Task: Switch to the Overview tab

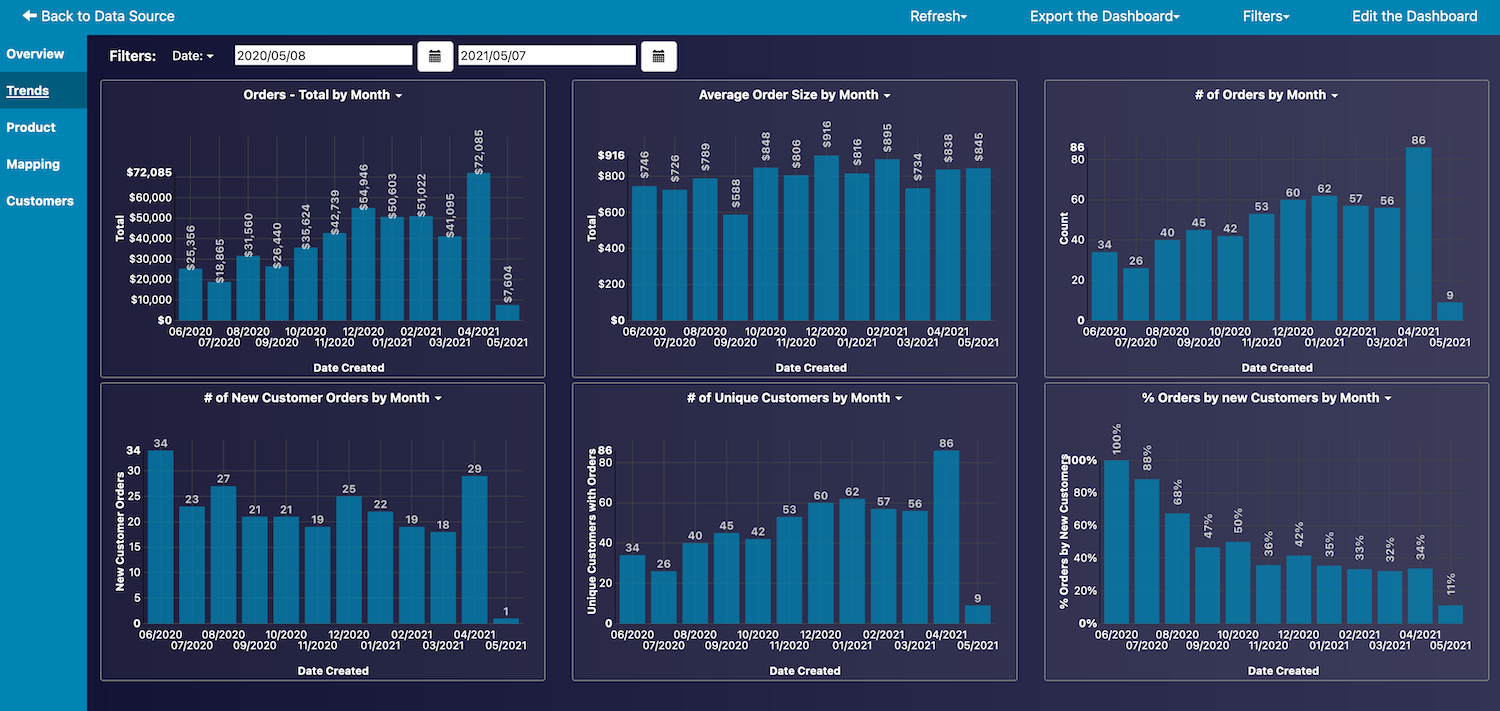Action: 35,54
